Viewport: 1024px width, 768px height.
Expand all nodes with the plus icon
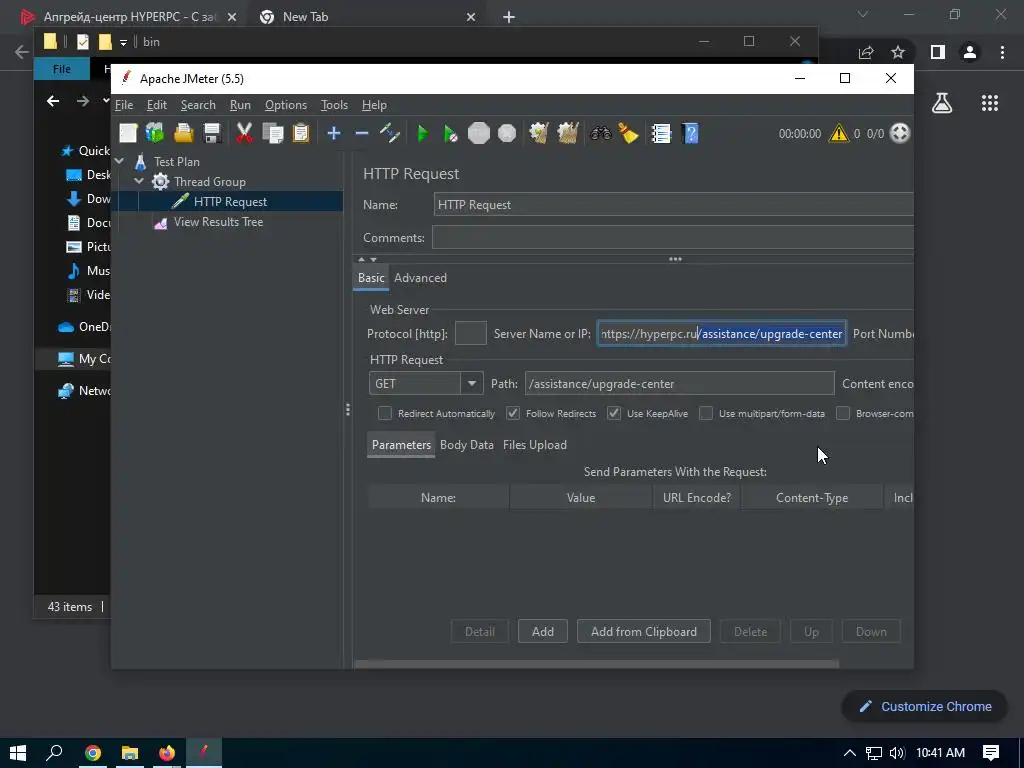click(334, 133)
